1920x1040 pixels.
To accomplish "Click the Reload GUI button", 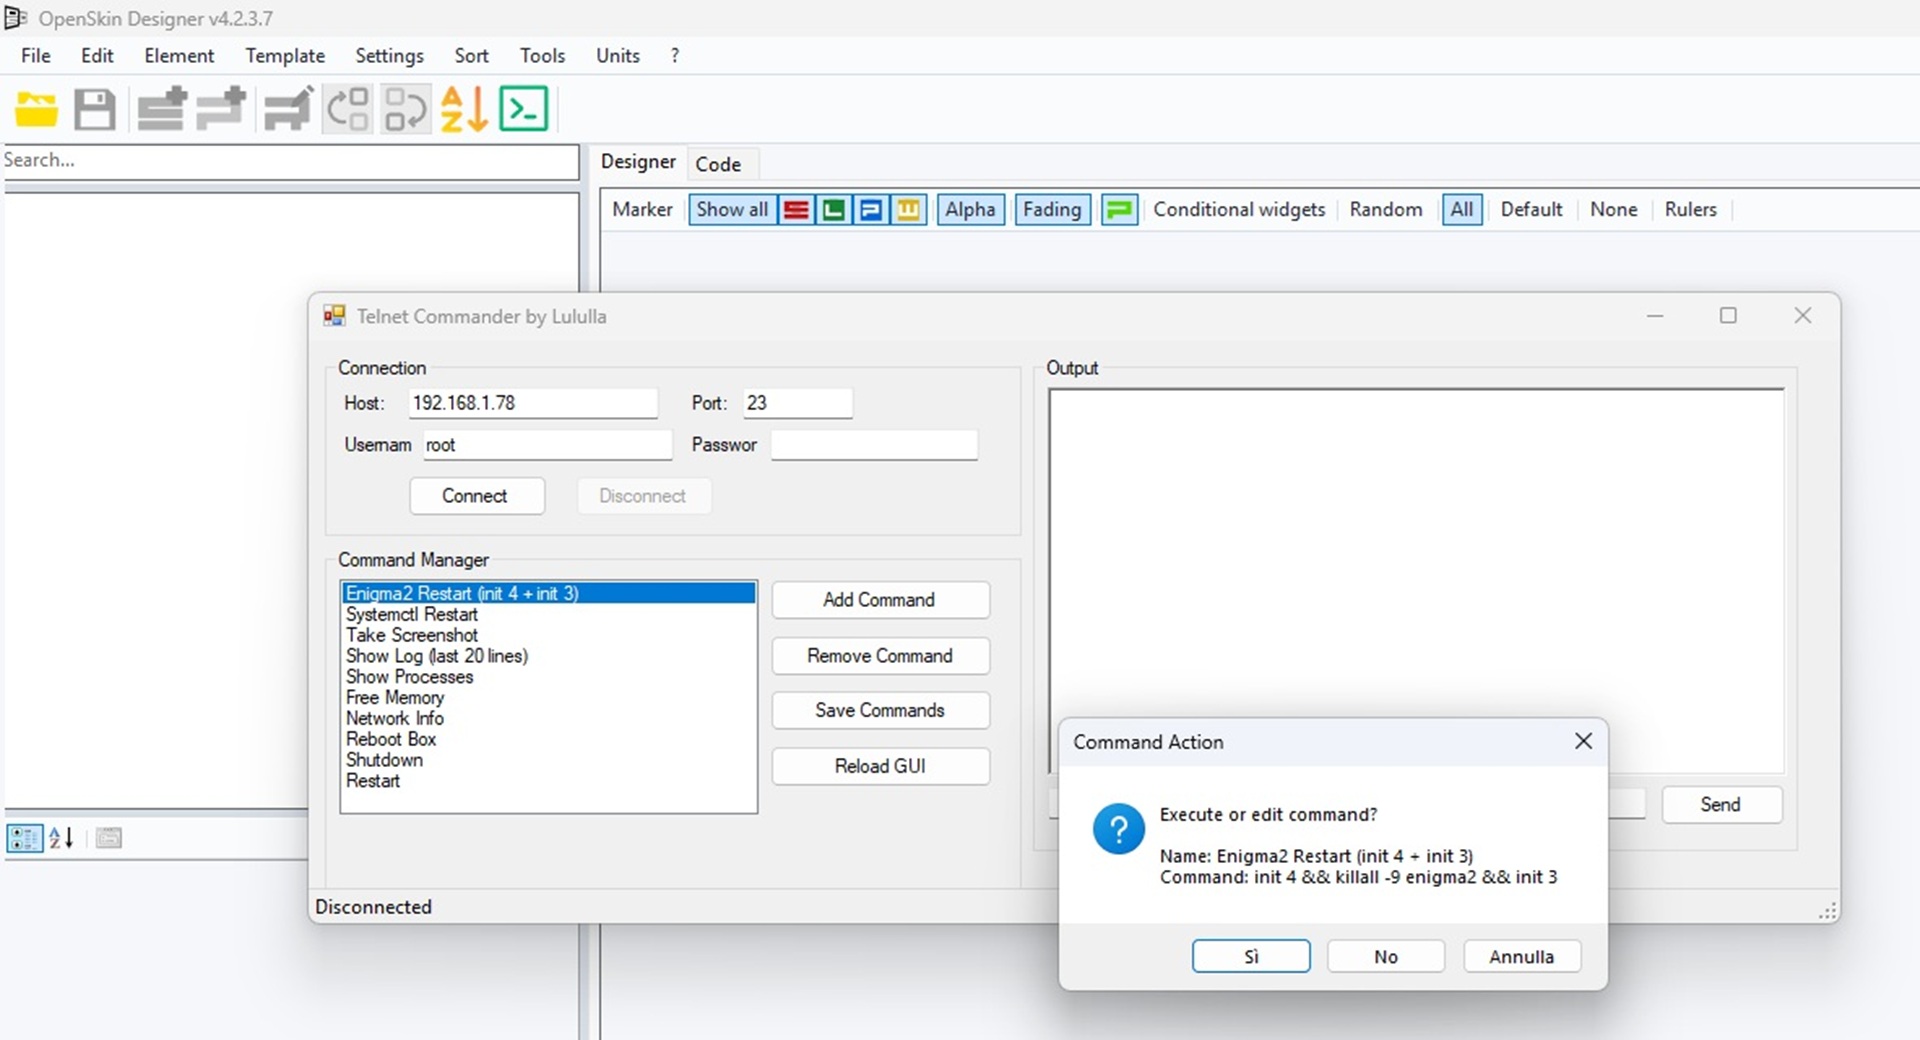I will tap(881, 766).
